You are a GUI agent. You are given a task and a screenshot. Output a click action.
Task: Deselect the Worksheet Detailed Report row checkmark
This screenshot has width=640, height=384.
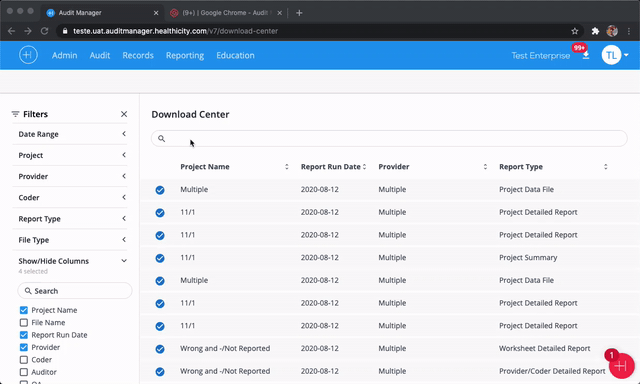[160, 349]
